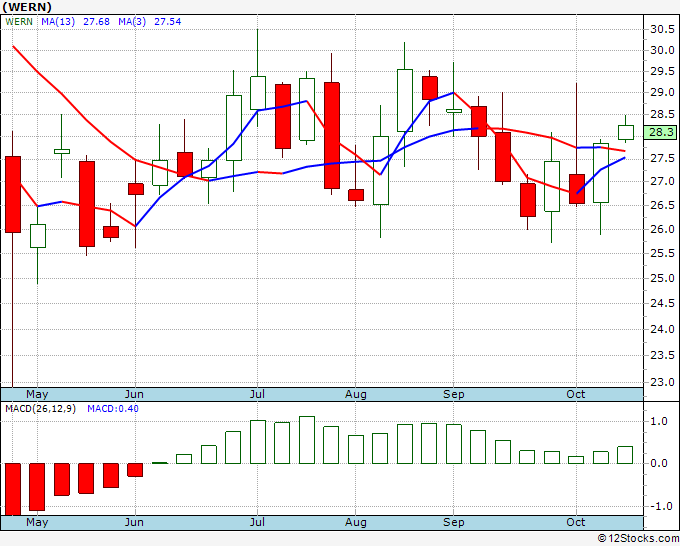The image size is (680, 546).
Task: Click the MA(13) legend label
Action: [x=58, y=22]
